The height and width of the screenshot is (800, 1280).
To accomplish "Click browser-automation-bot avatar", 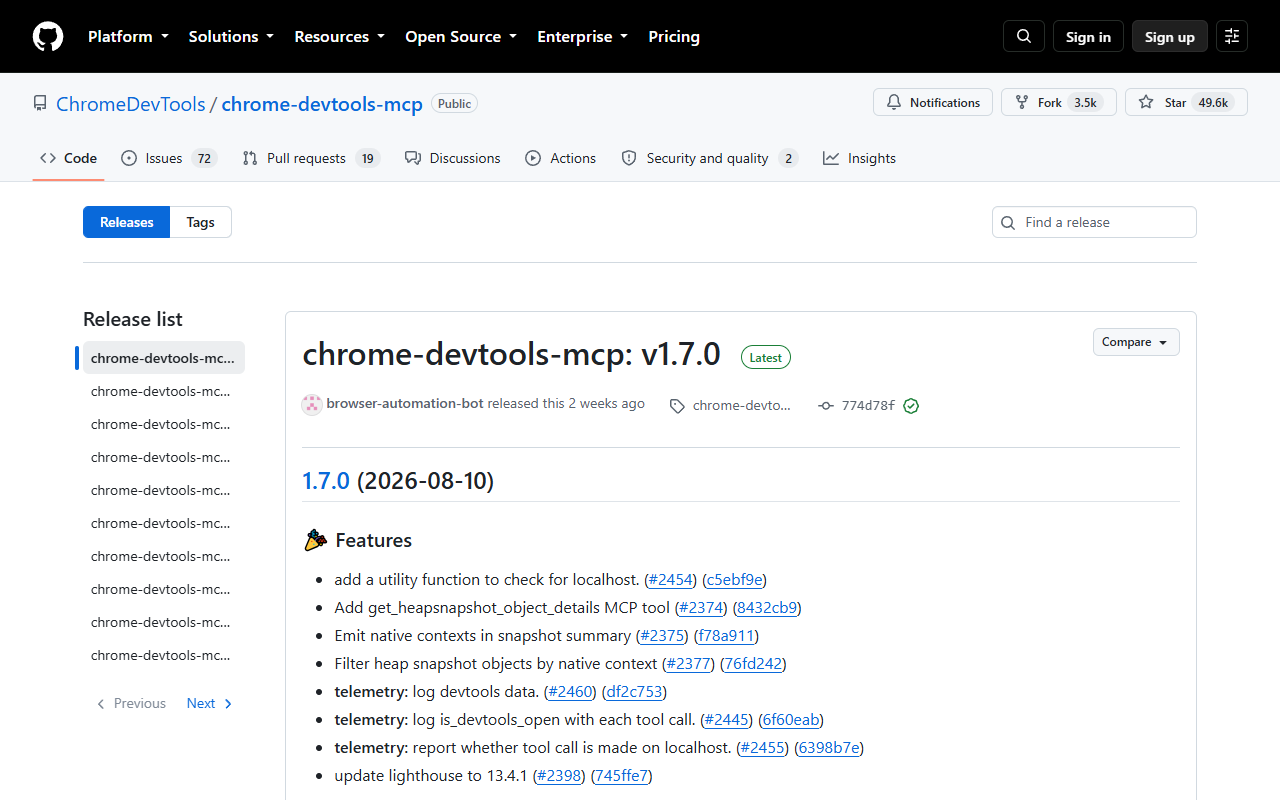I will 312,404.
